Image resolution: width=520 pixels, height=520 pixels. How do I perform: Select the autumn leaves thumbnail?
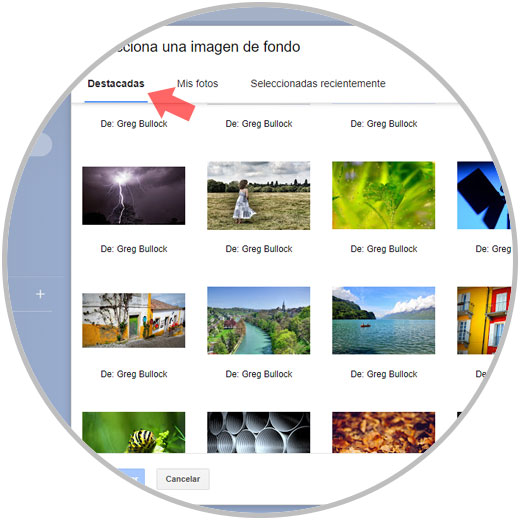coord(383,432)
